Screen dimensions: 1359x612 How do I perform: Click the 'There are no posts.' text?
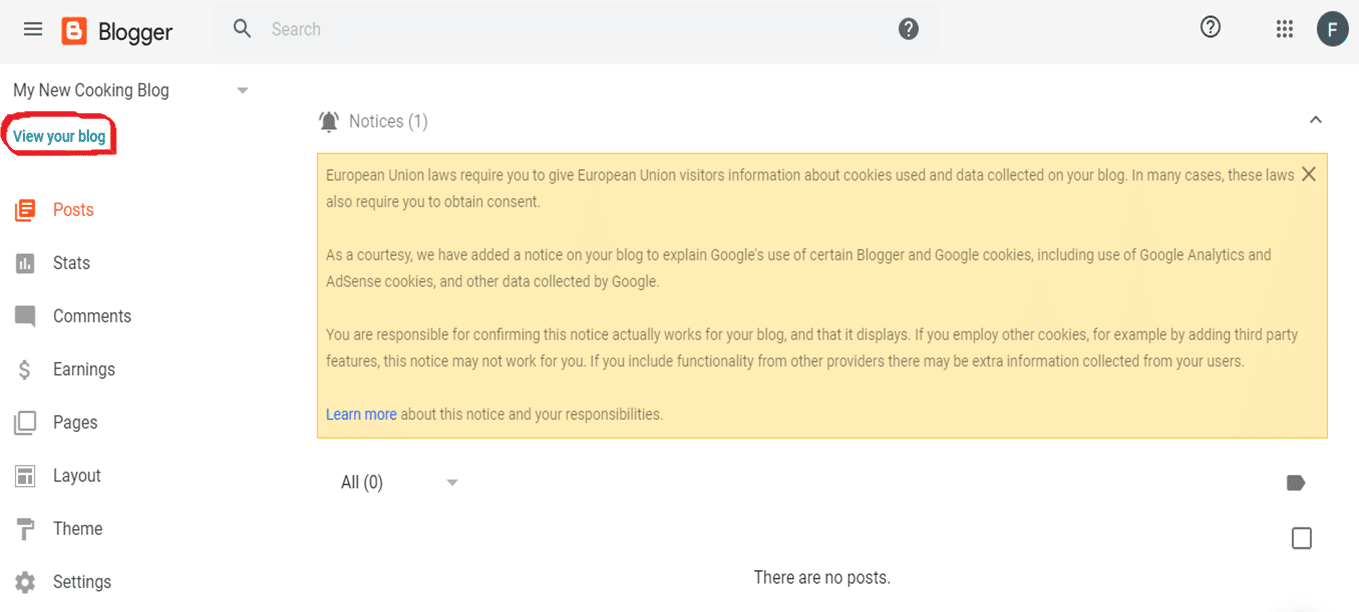822,577
